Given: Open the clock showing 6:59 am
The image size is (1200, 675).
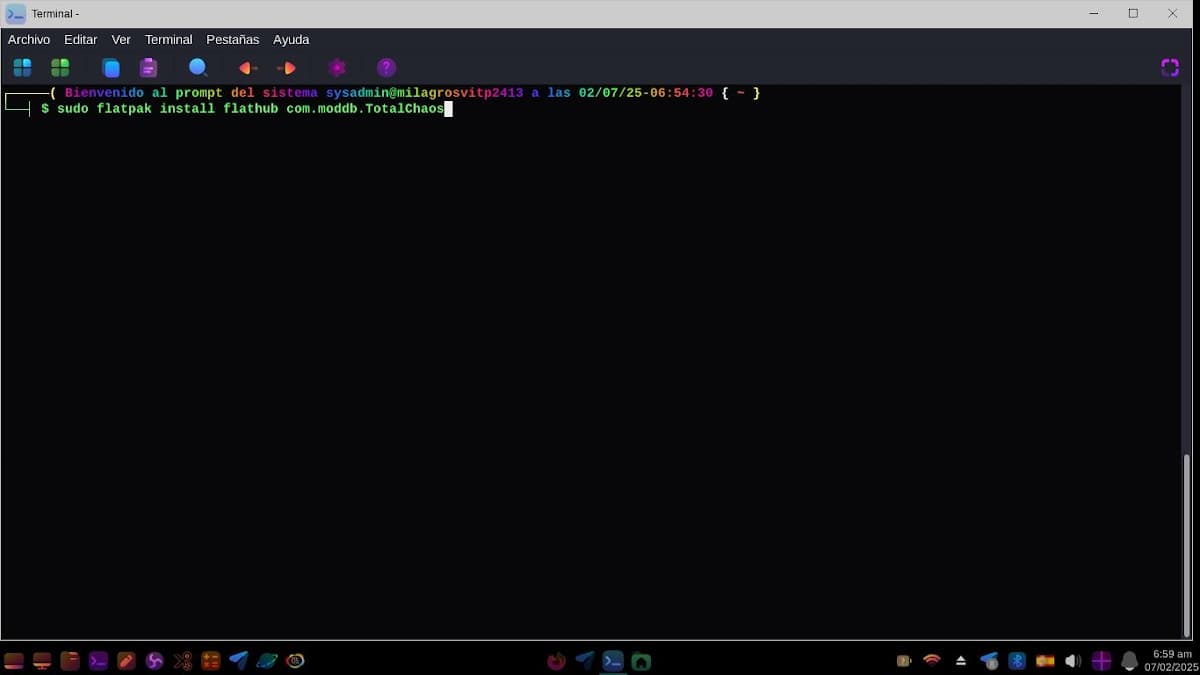Looking at the screenshot, I should tap(1171, 660).
